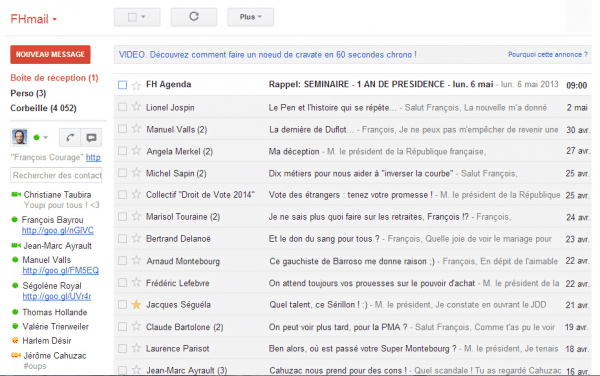Viewport: 600px width, 376px height.
Task: Open the 'Ma déception' email subject
Action: pos(294,151)
